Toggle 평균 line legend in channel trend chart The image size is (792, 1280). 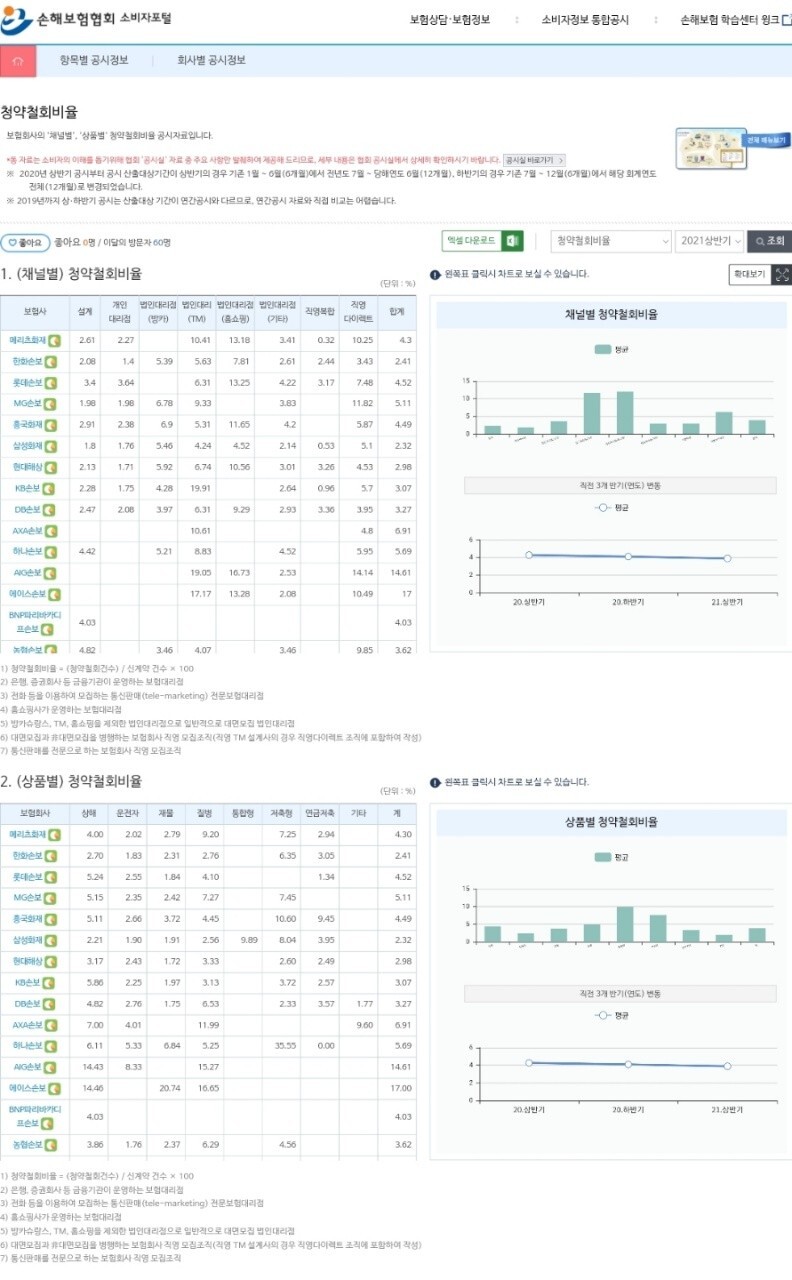pos(611,508)
